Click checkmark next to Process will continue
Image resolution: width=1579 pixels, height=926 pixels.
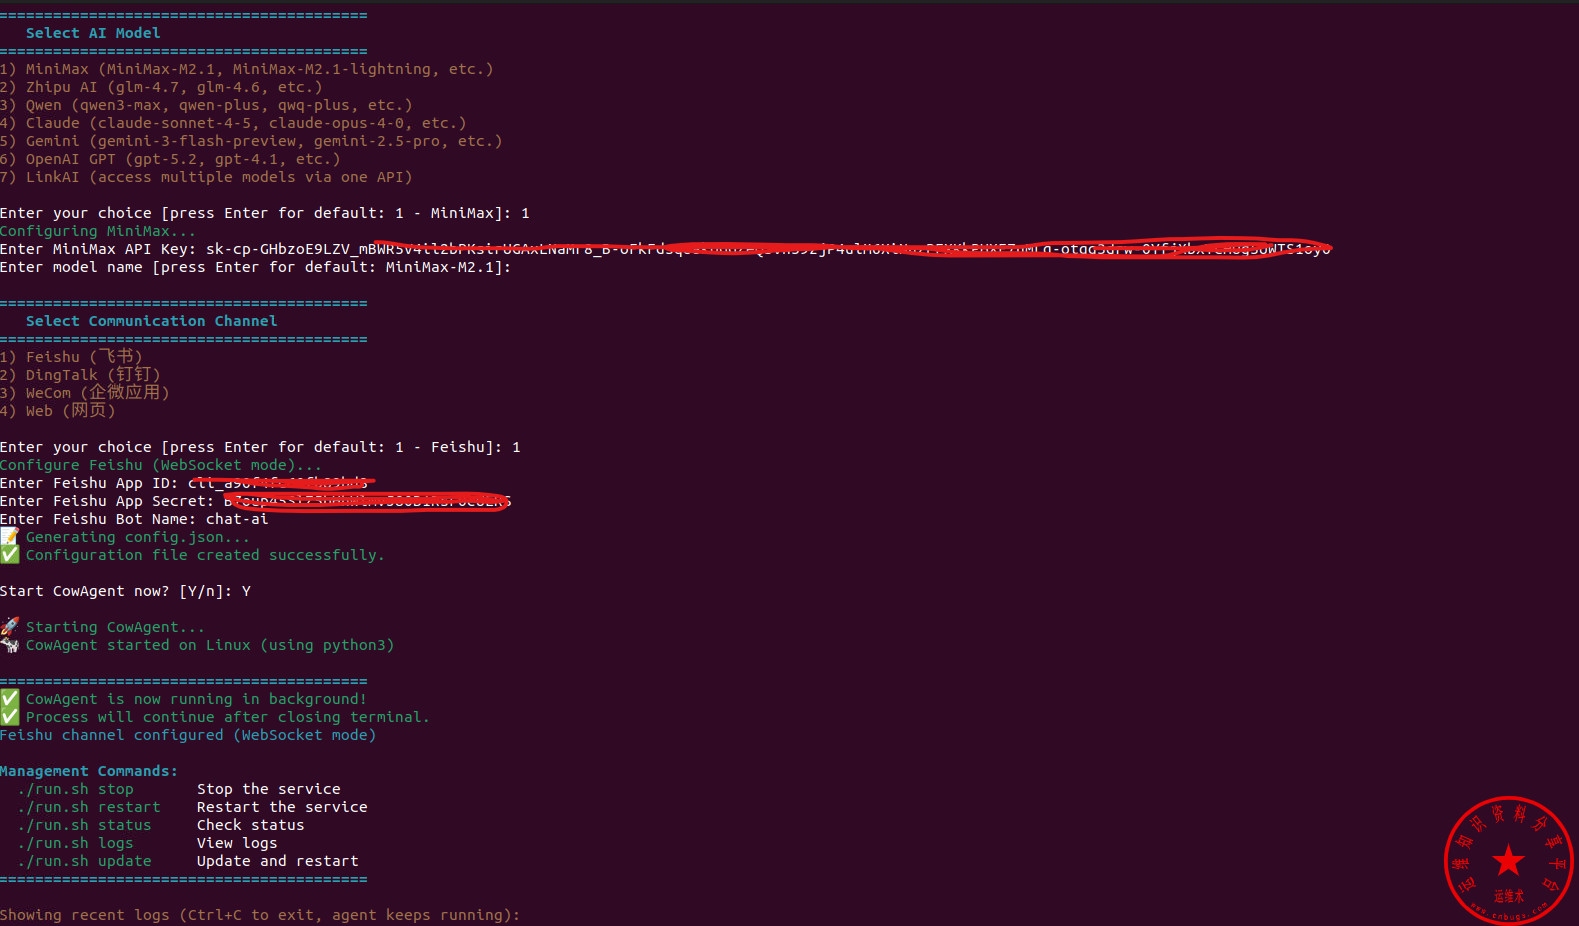10,717
